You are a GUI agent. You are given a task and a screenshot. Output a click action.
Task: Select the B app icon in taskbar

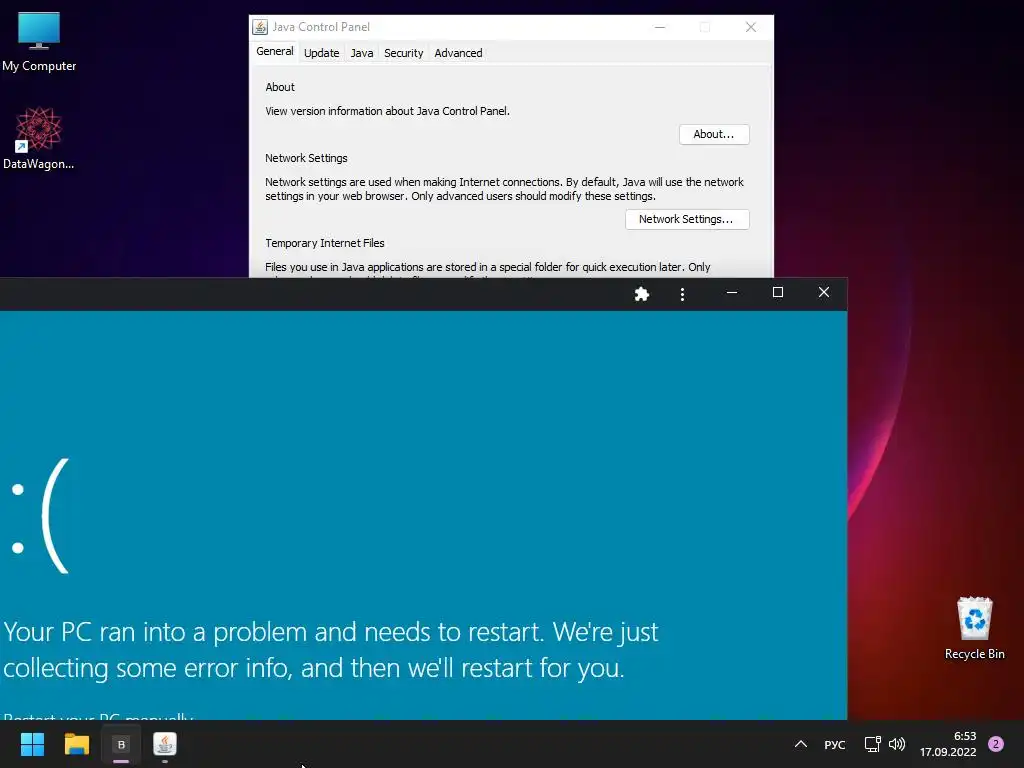point(121,744)
